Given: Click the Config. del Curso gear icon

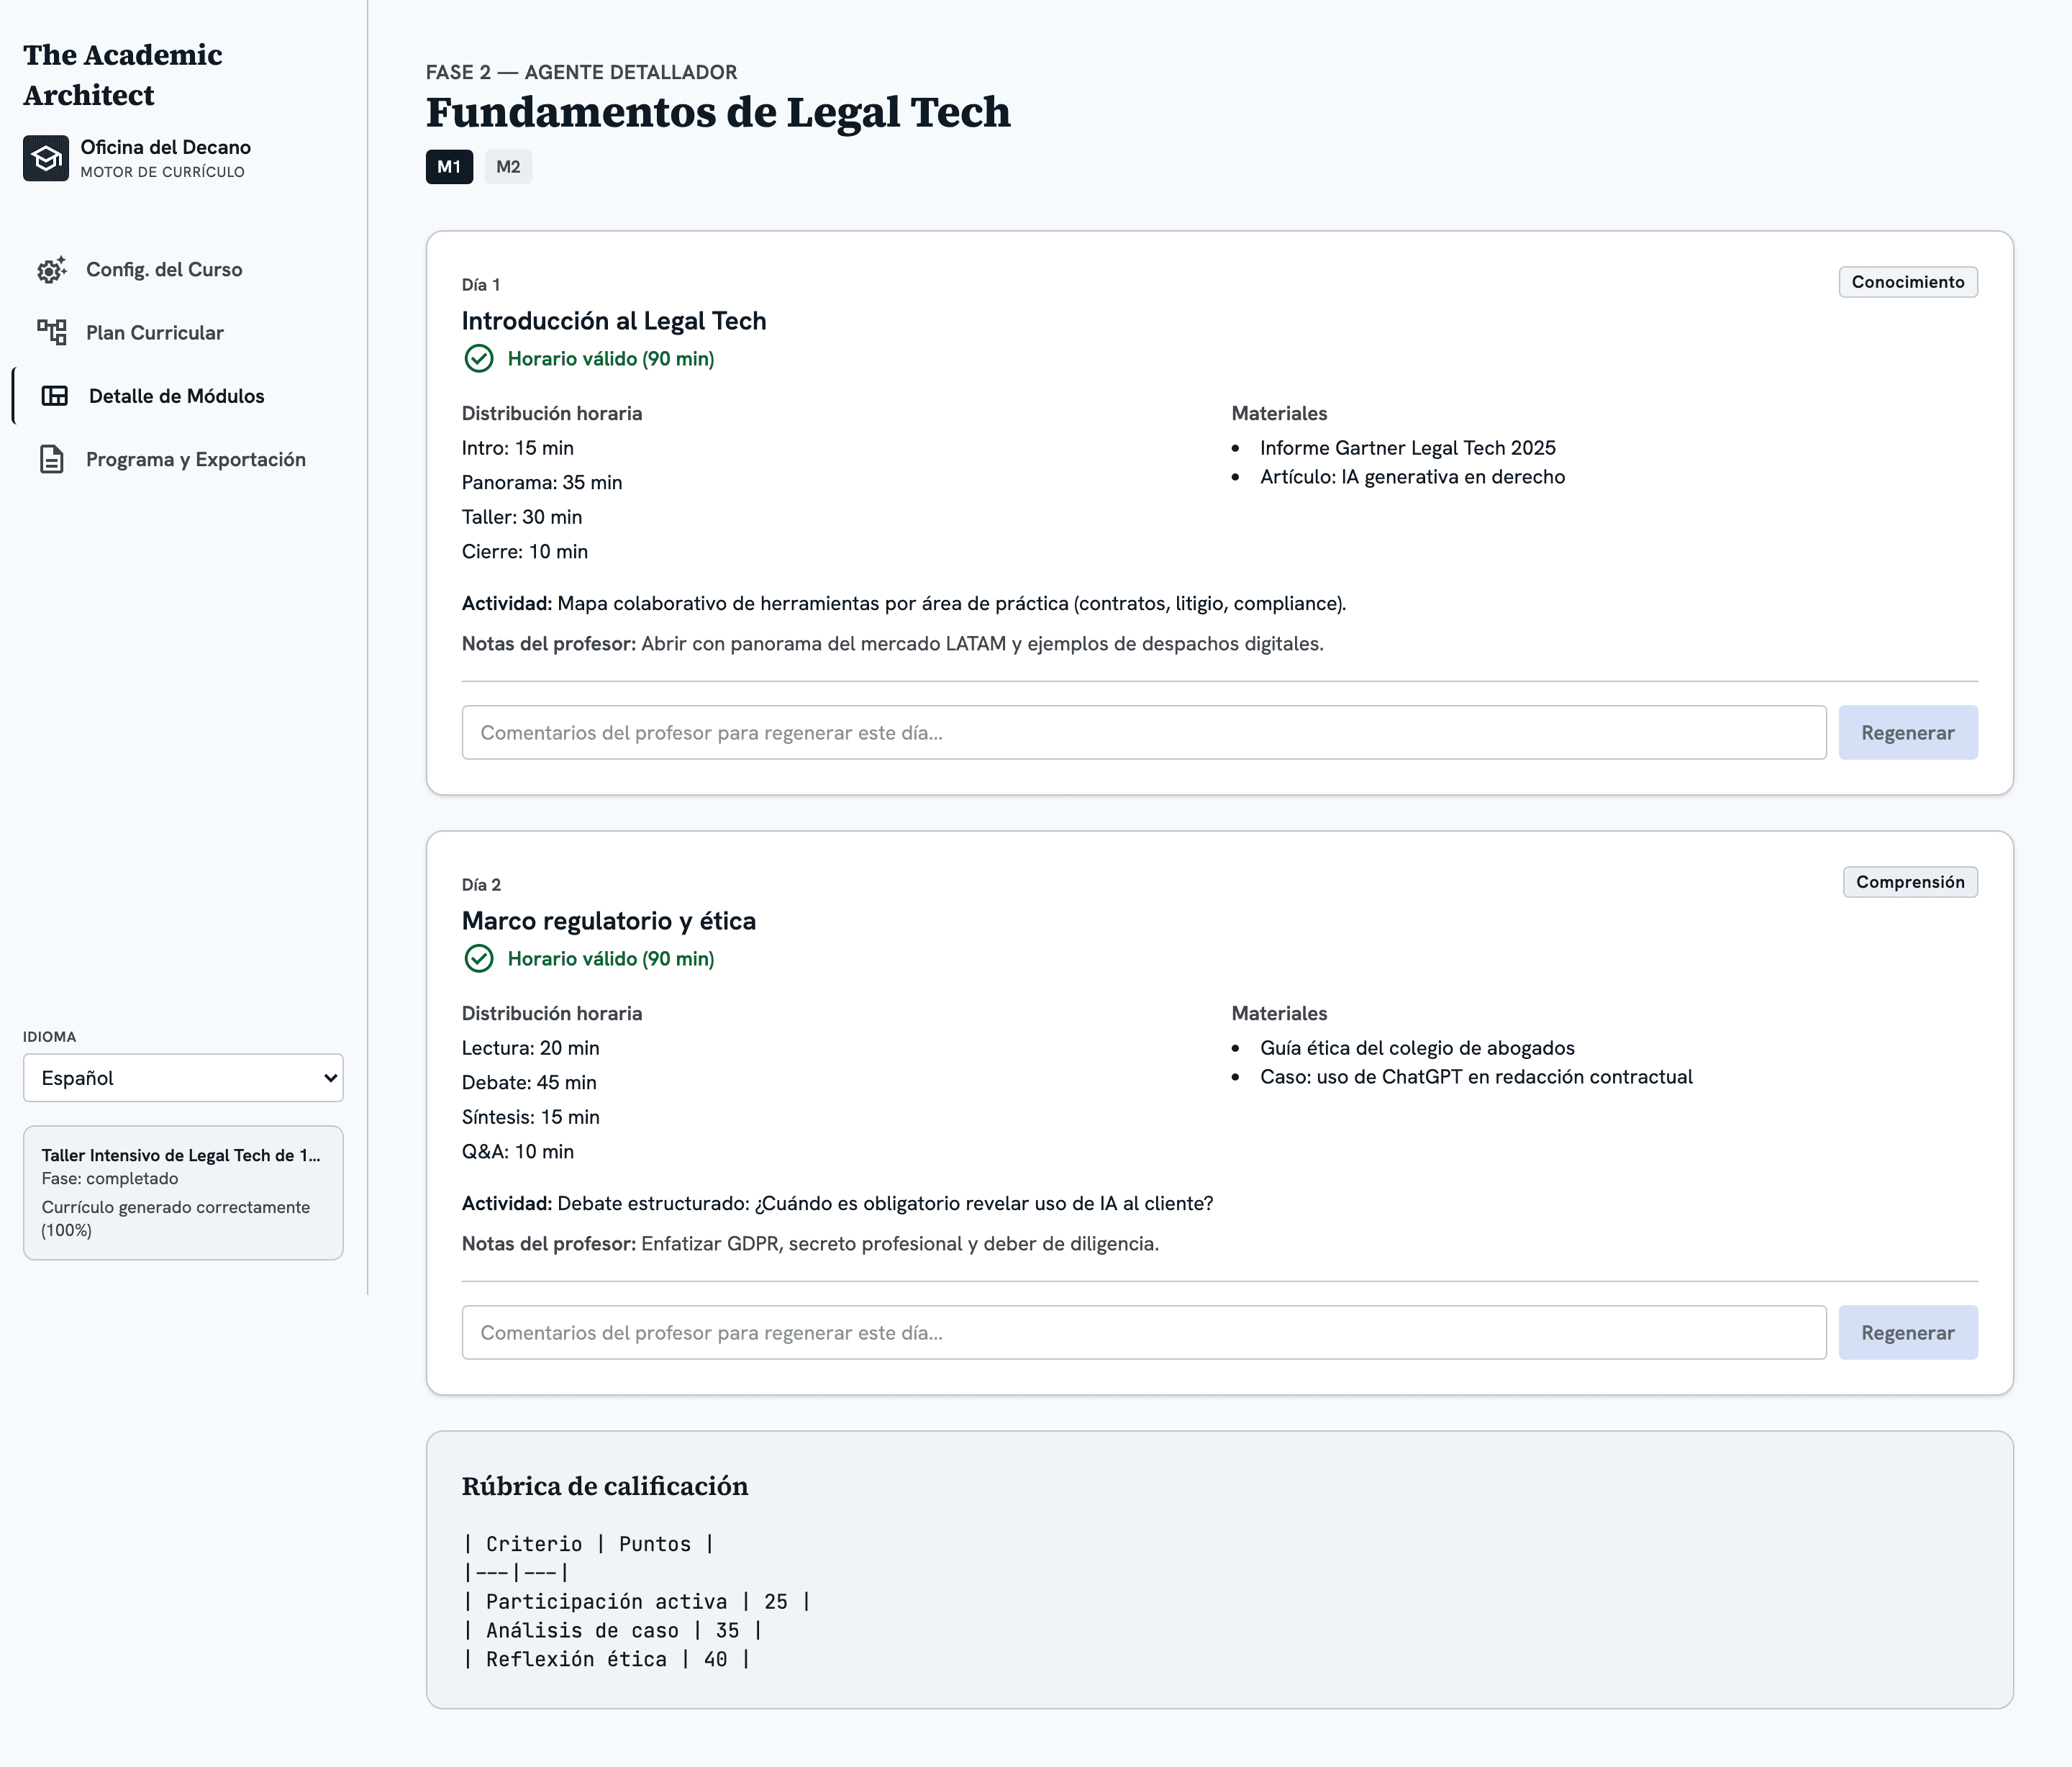Looking at the screenshot, I should click(x=52, y=270).
